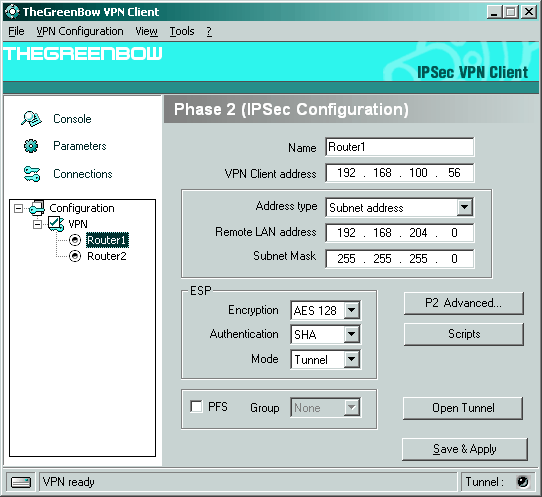This screenshot has height=497, width=542.
Task: Click Save & Apply
Action: click(465, 449)
